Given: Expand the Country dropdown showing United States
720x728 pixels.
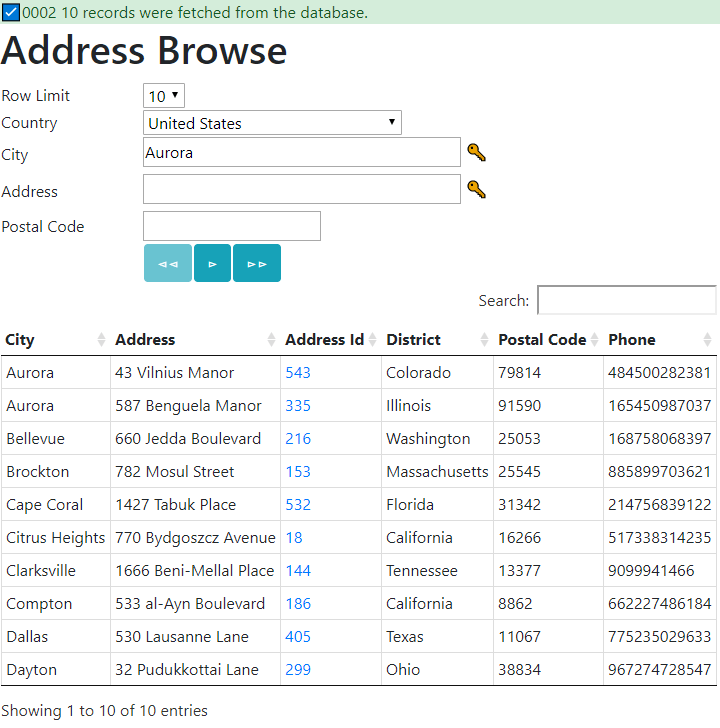Looking at the screenshot, I should pos(272,123).
